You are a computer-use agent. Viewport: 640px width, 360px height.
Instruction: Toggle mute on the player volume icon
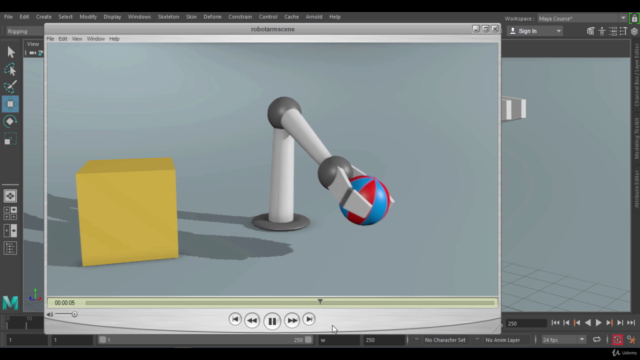tap(50, 314)
